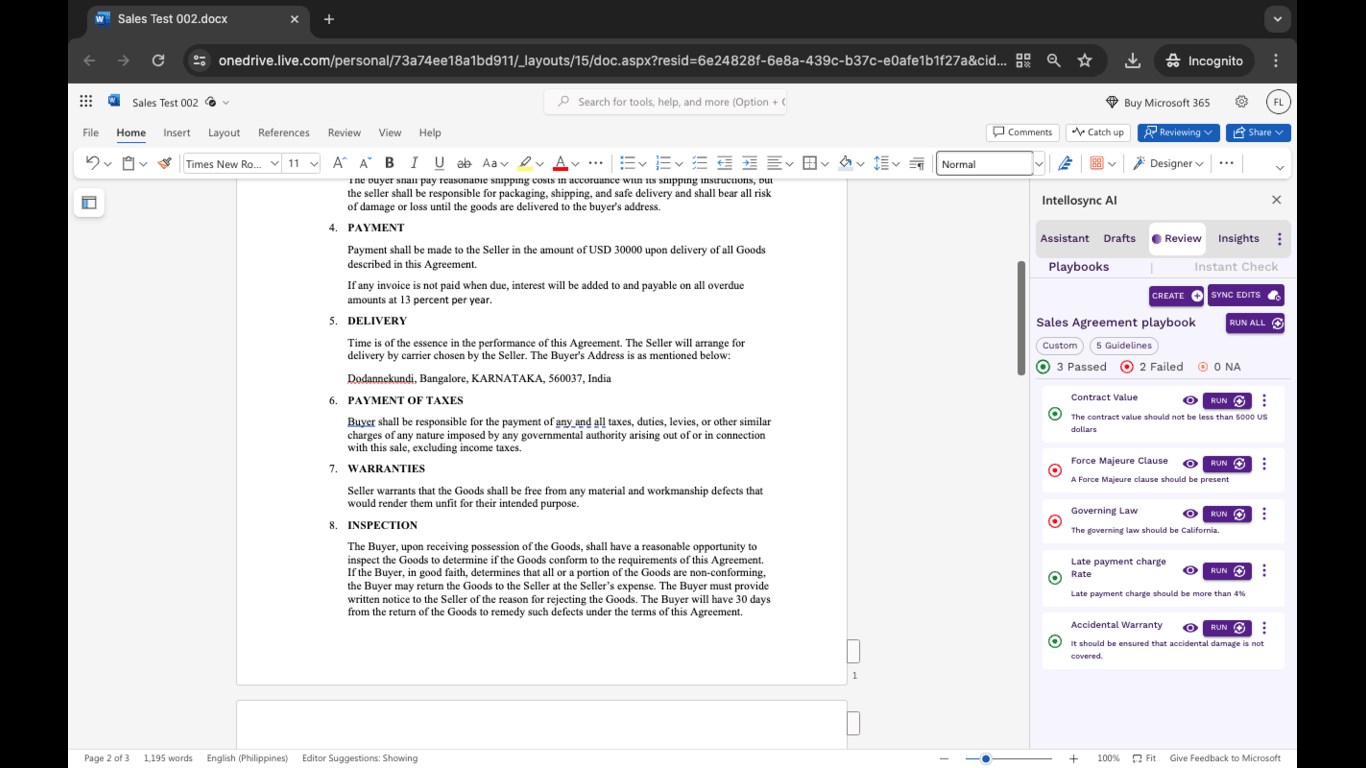Open the Microsoft 365 app launcher grid
The image size is (1366, 768).
(x=86, y=101)
